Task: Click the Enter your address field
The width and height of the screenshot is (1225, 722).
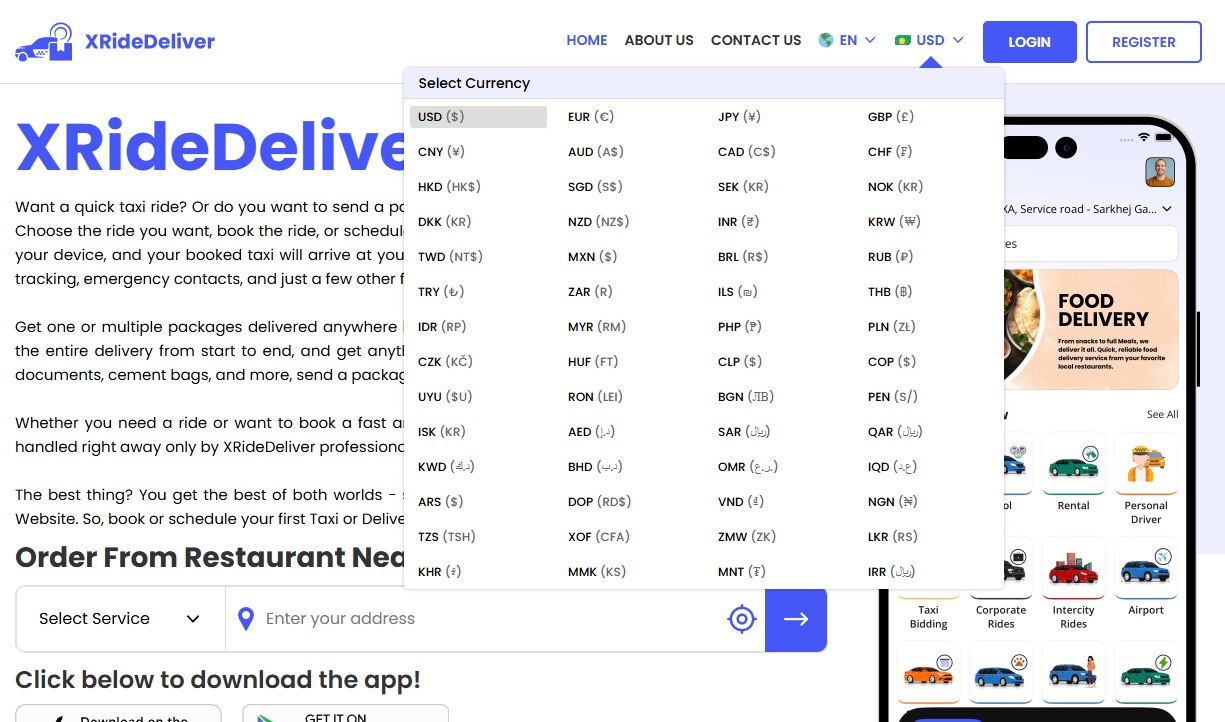Action: 490,619
